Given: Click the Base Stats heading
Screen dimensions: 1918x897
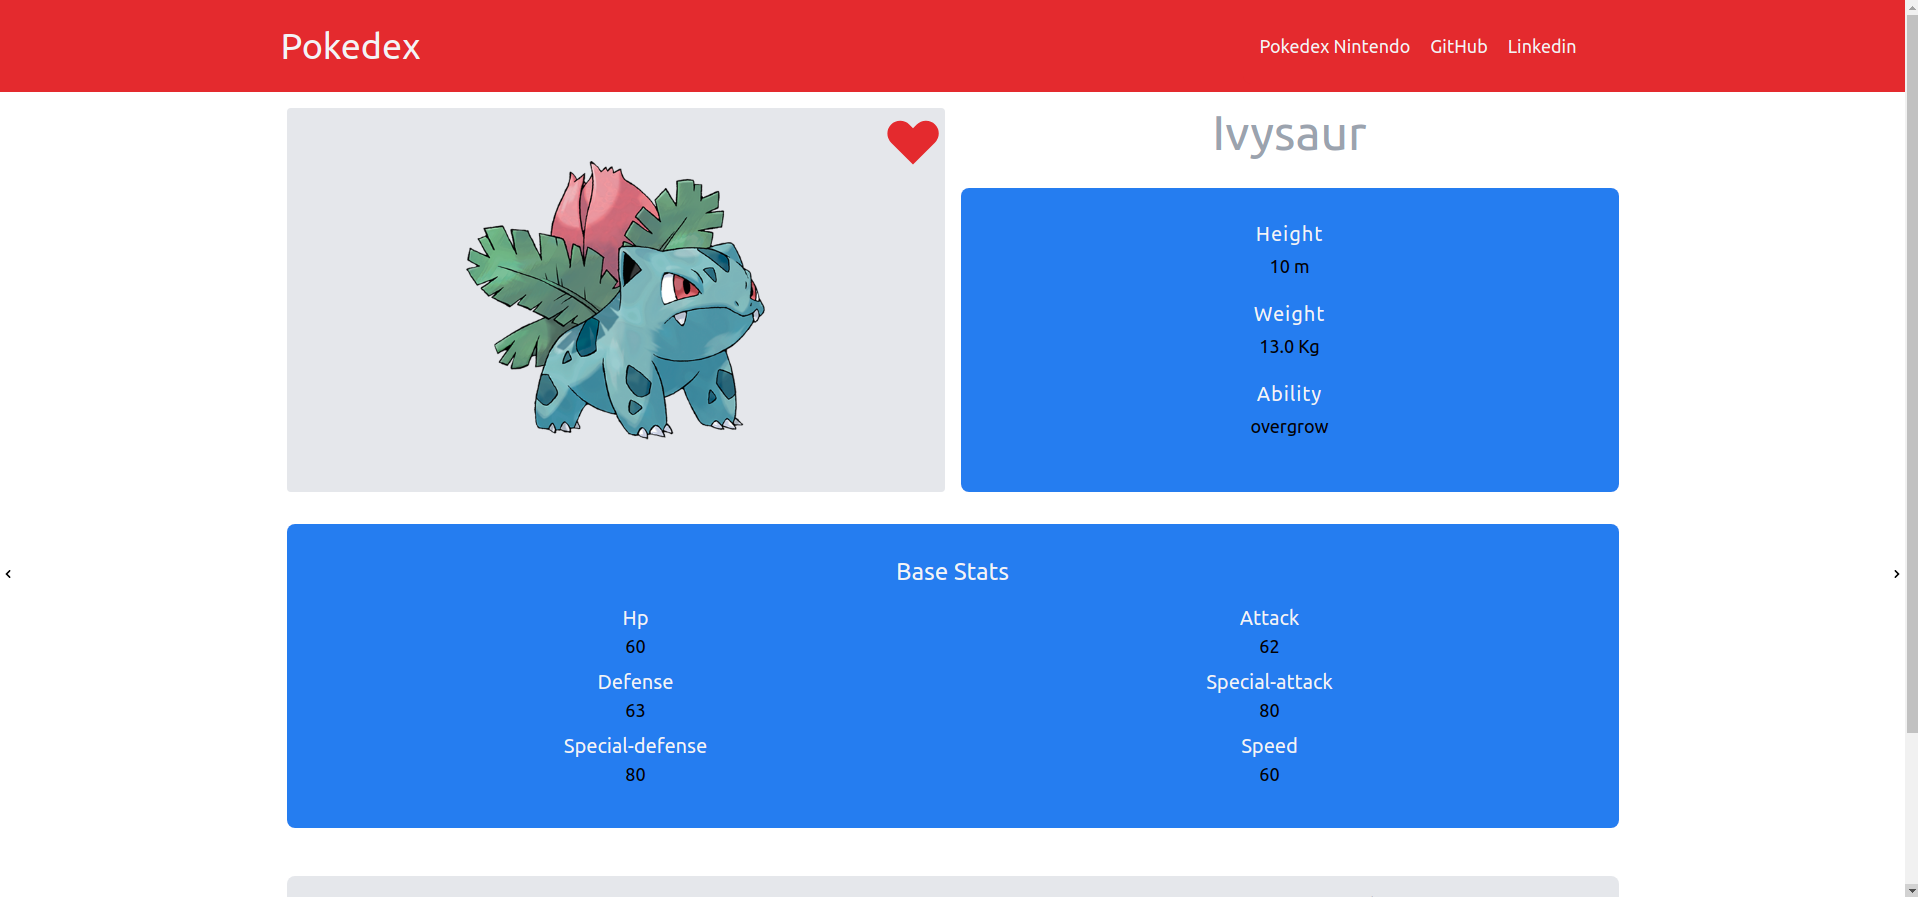Looking at the screenshot, I should pyautogui.click(x=952, y=572).
